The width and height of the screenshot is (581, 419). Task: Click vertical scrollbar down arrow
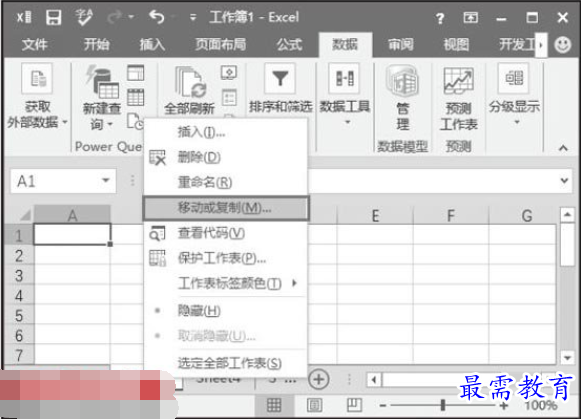click(567, 358)
